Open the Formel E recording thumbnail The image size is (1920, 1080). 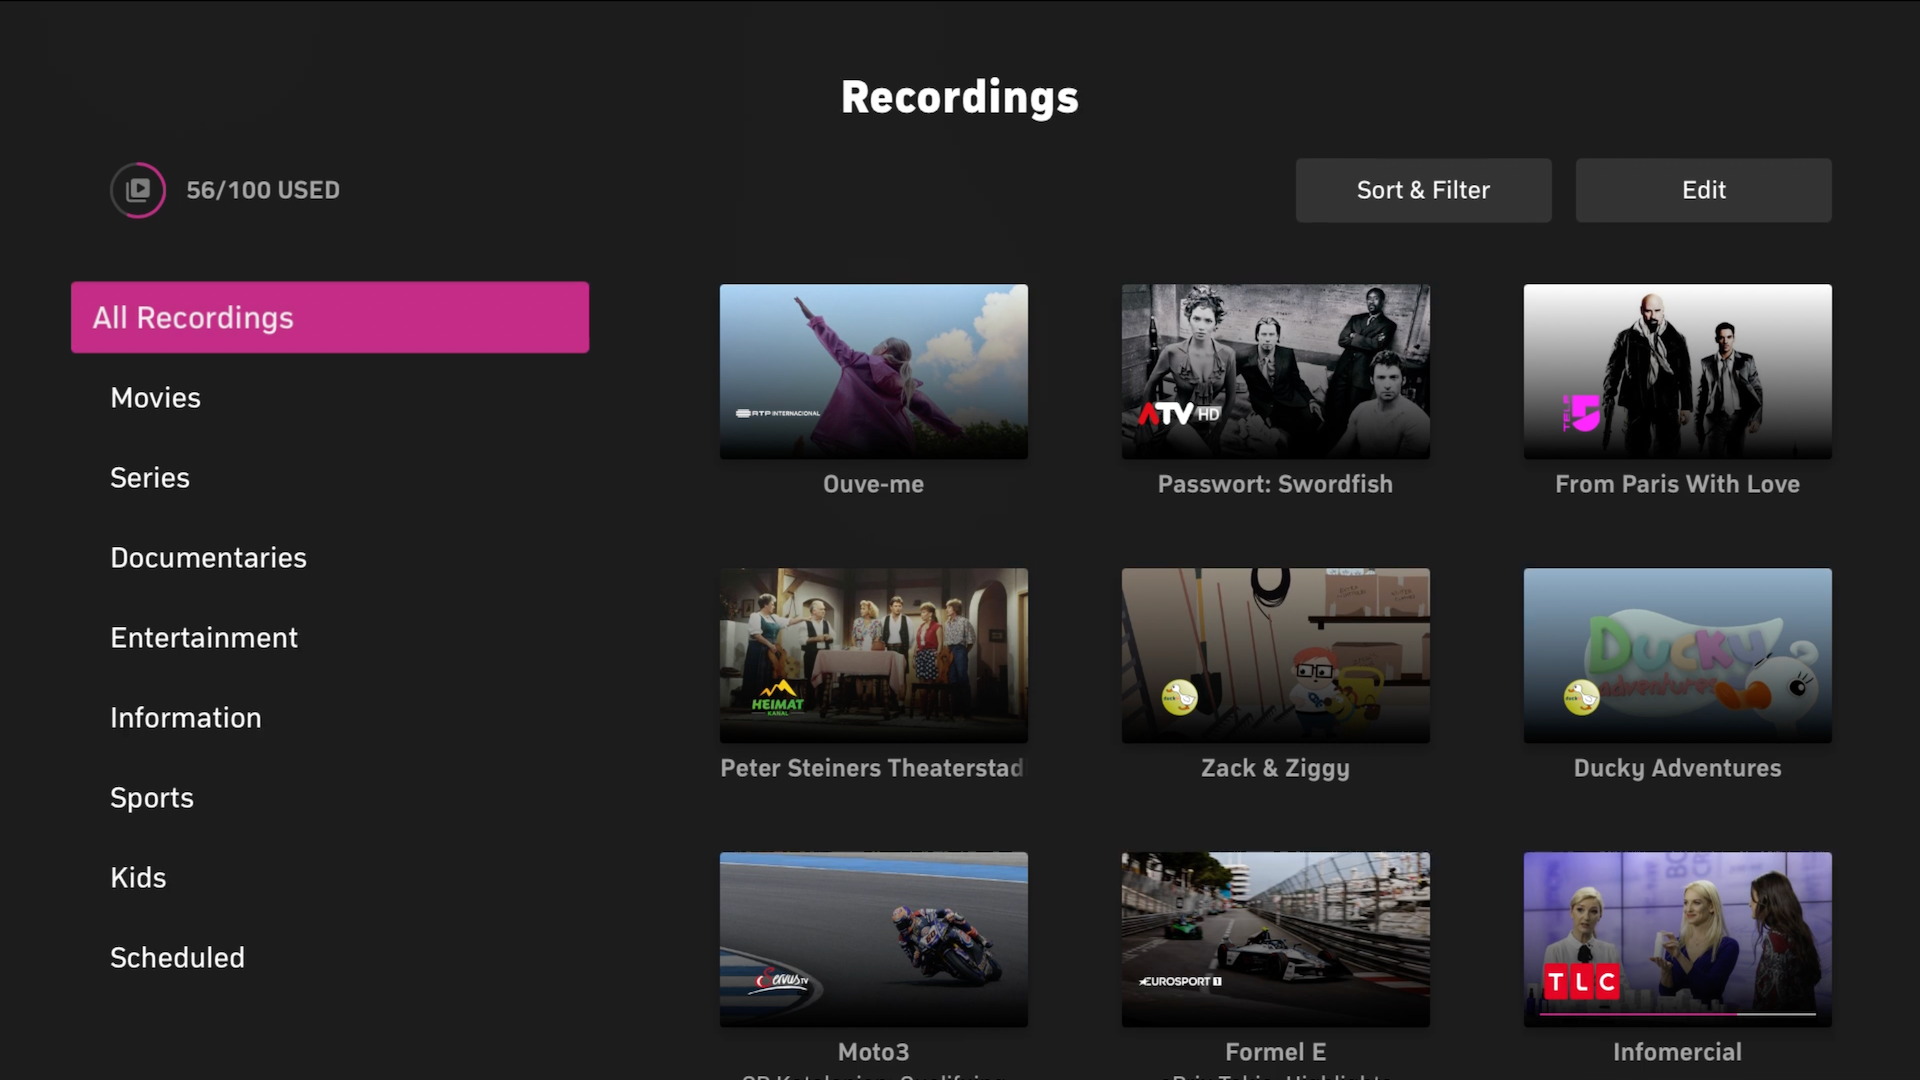tap(1276, 939)
